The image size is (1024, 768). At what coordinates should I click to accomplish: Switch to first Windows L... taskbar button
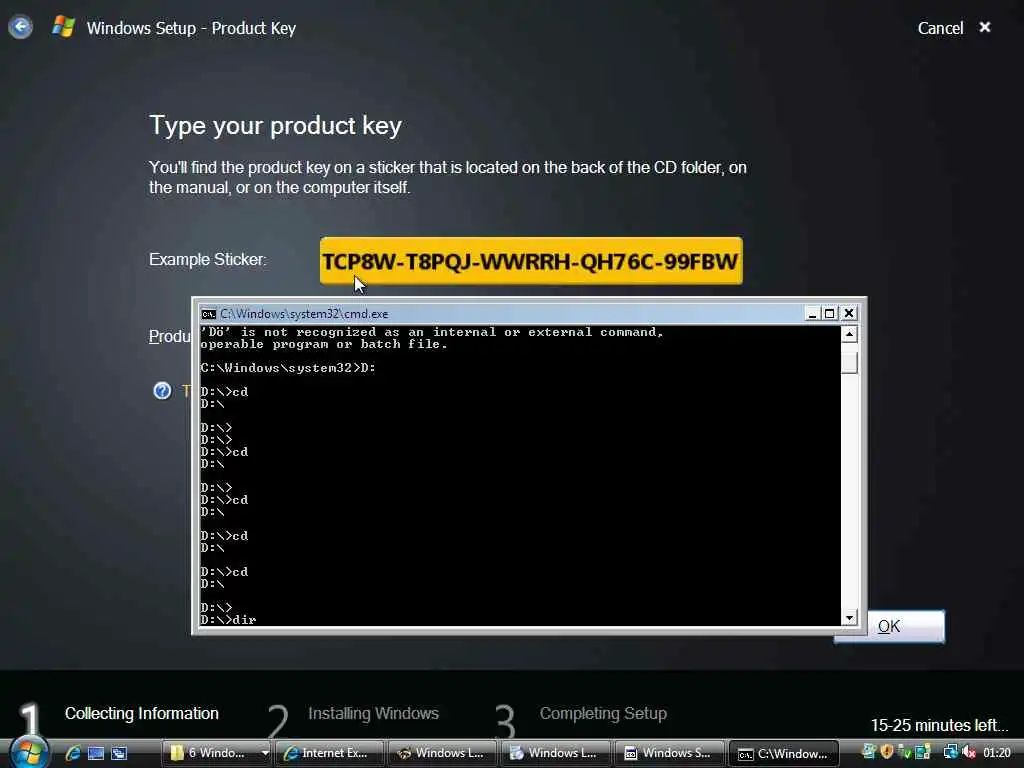442,753
